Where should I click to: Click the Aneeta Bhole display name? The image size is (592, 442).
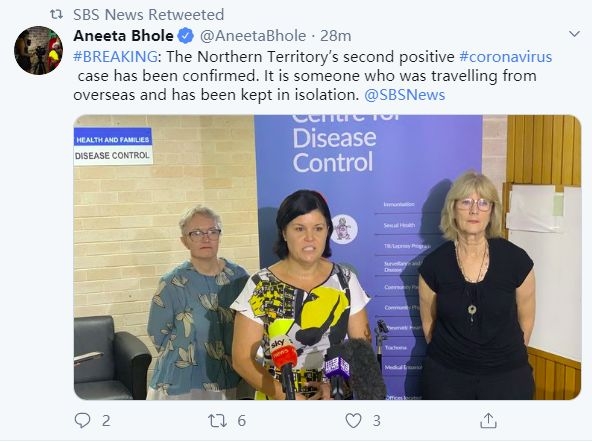(x=123, y=36)
